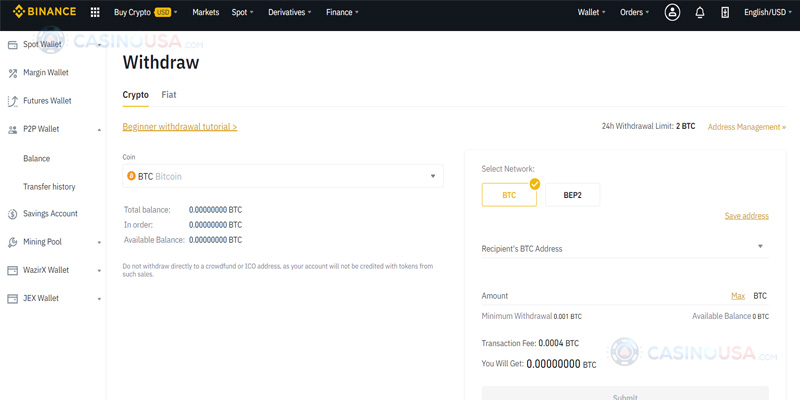Open Transfer history in sidebar
The height and width of the screenshot is (400, 800).
point(49,187)
